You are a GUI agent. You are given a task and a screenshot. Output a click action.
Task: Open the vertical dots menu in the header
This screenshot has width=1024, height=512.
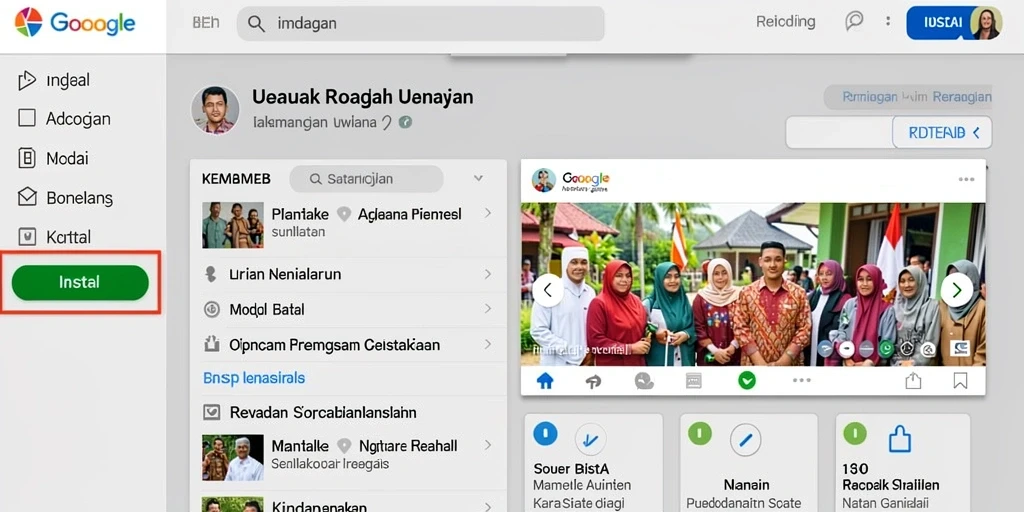pos(888,22)
